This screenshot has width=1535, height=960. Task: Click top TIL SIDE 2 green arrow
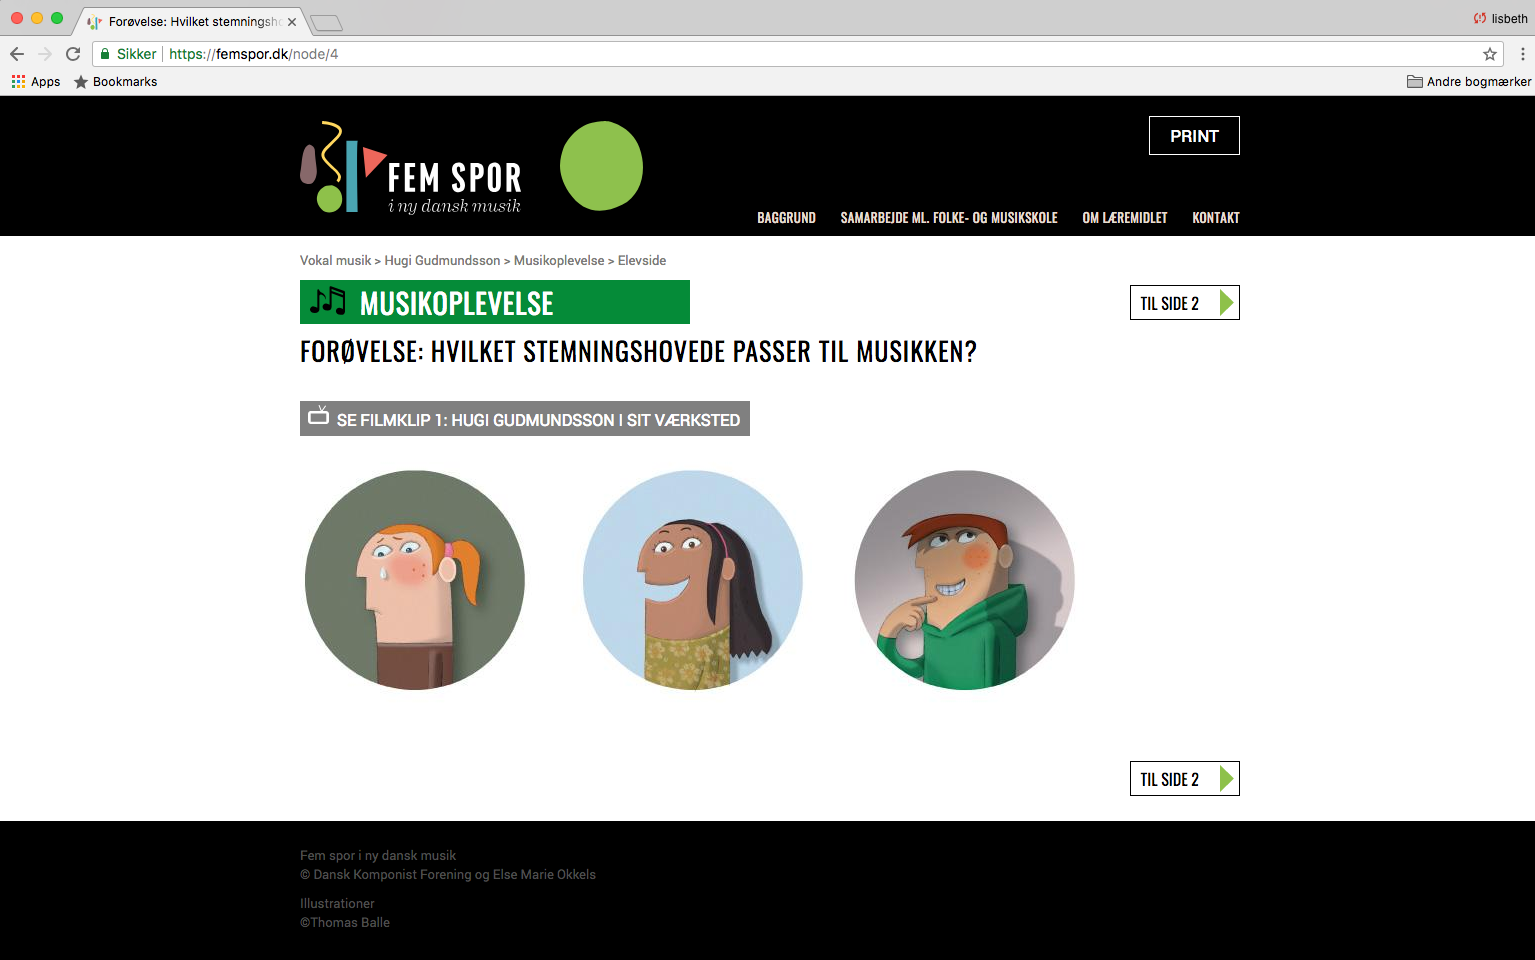[x=1226, y=303]
